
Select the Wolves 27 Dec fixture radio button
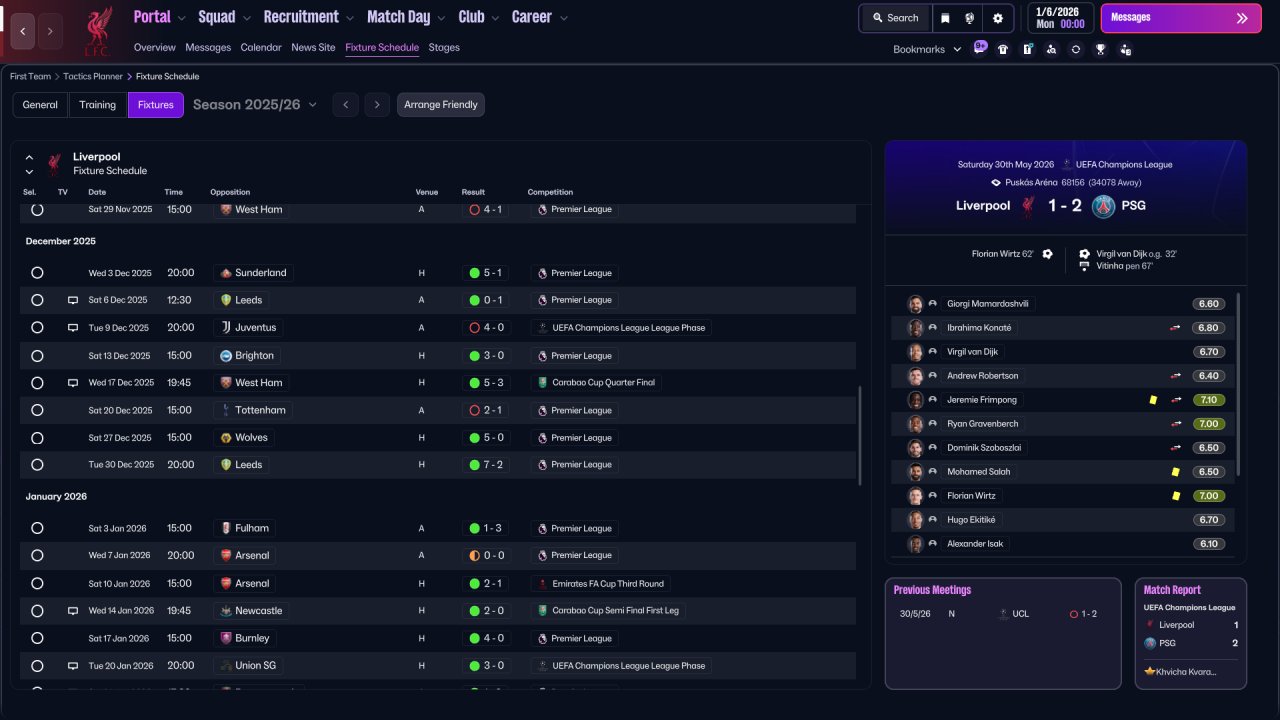37,438
